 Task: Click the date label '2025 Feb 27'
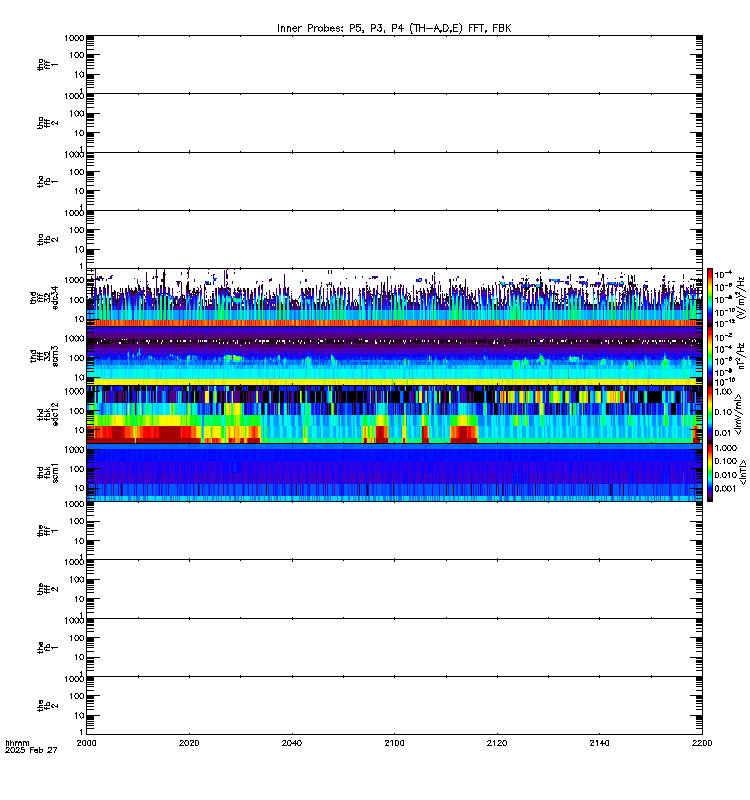[31, 750]
